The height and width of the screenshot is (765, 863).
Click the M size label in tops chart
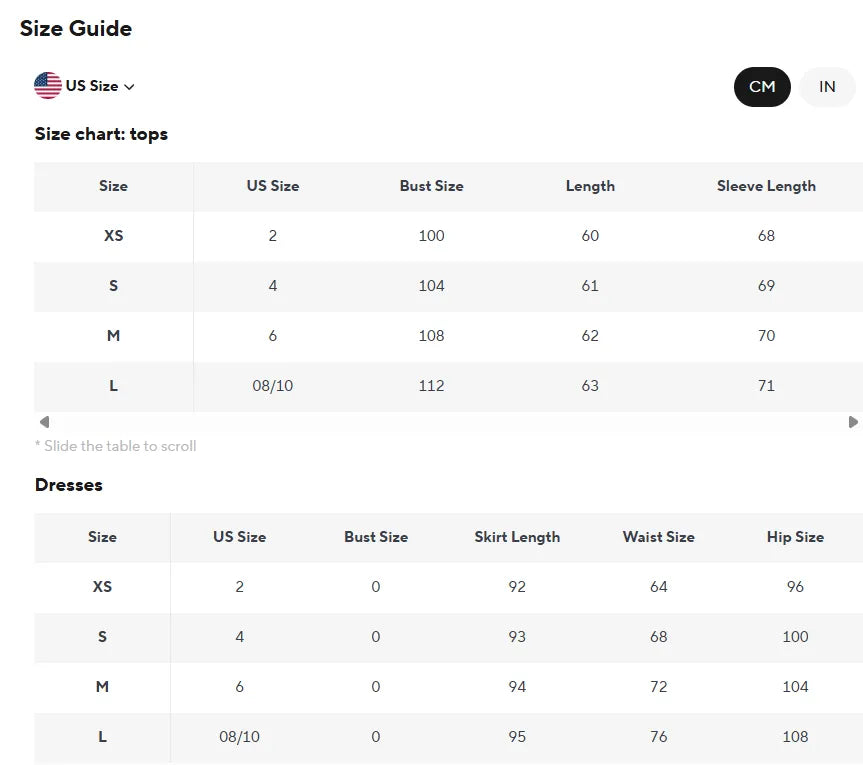pyautogui.click(x=113, y=336)
